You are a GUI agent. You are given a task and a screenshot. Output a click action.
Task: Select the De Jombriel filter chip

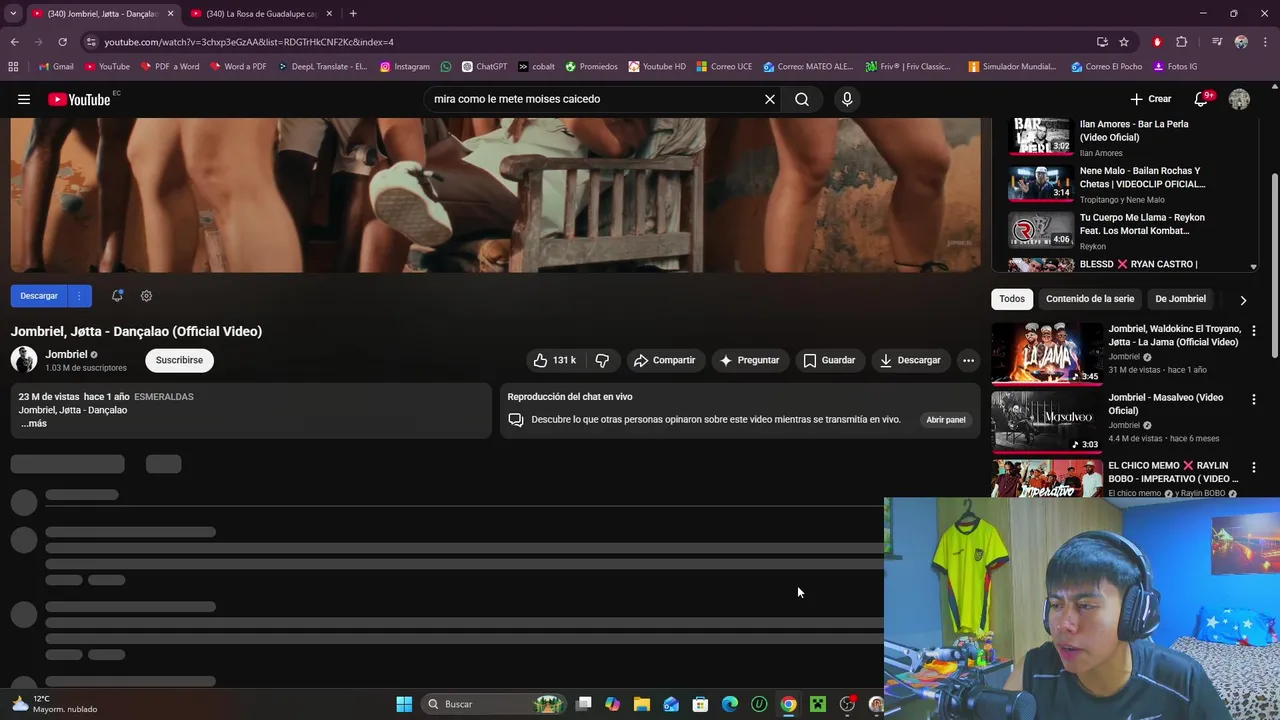pos(1180,299)
